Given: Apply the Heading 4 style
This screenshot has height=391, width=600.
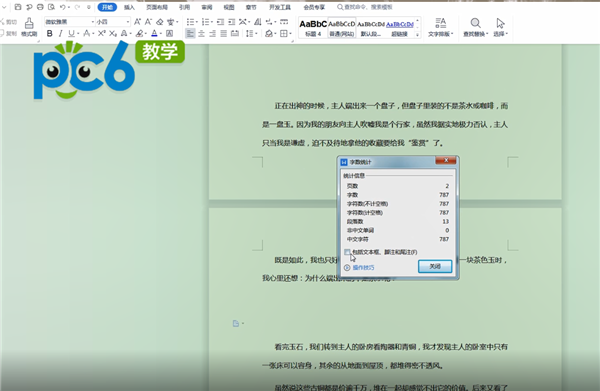Looking at the screenshot, I should 313,28.
